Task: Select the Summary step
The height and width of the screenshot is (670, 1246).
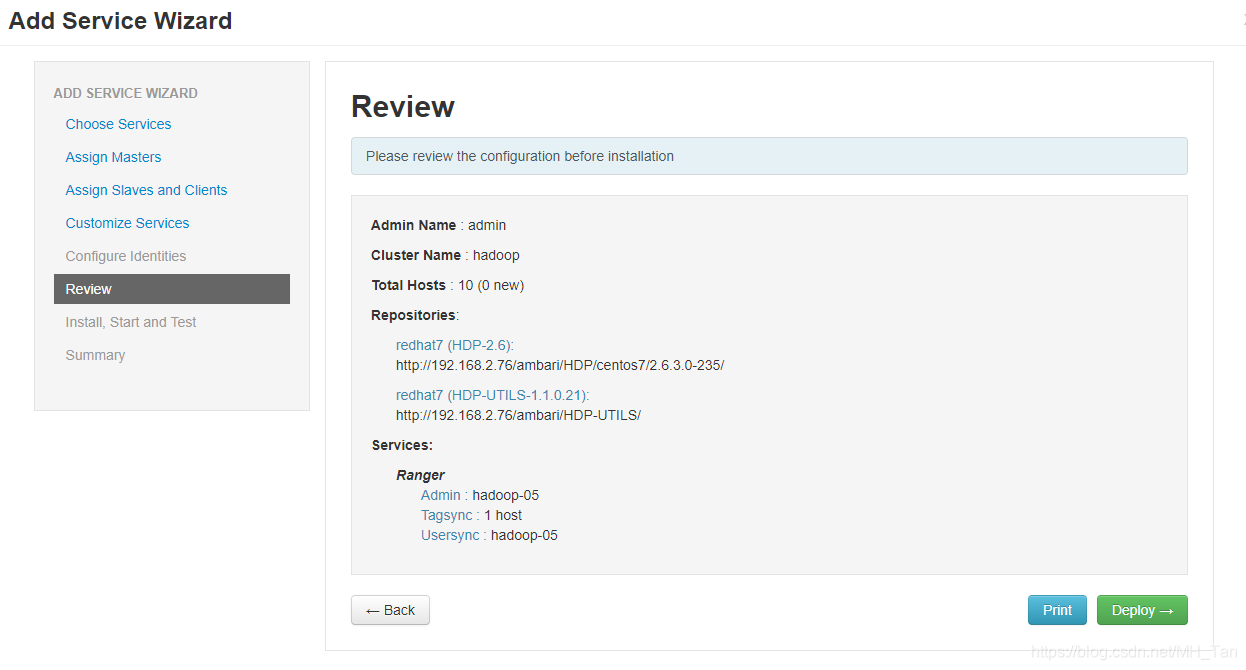Action: point(95,355)
